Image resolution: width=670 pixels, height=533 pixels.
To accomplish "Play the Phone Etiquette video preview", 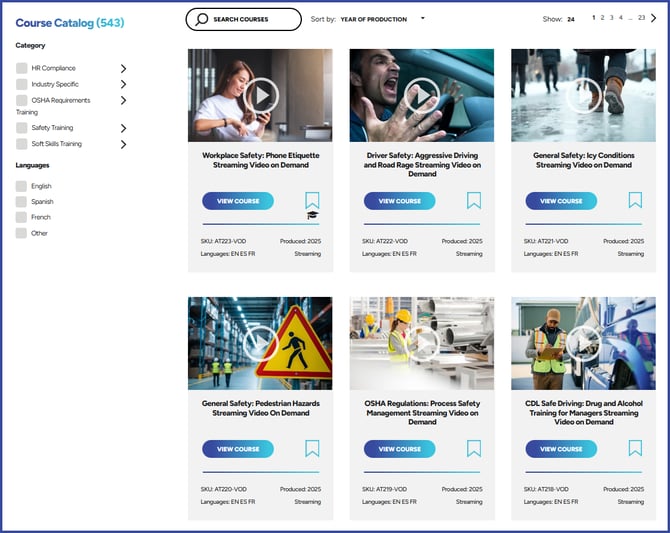I will click(x=260, y=96).
